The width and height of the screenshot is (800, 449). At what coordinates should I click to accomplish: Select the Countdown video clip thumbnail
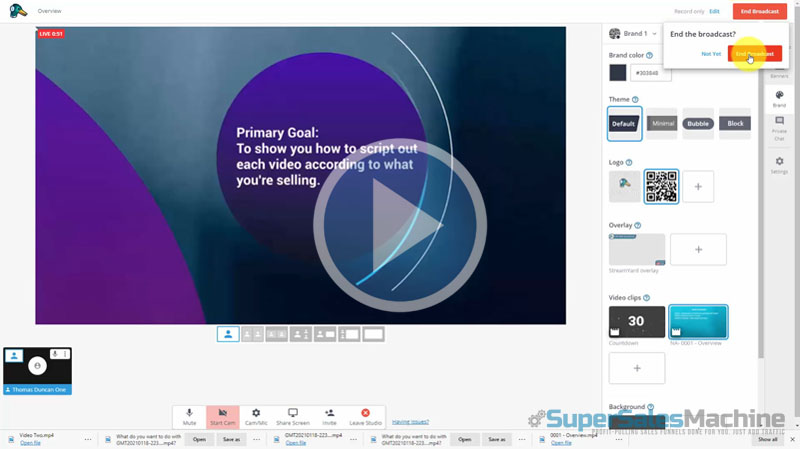click(637, 323)
